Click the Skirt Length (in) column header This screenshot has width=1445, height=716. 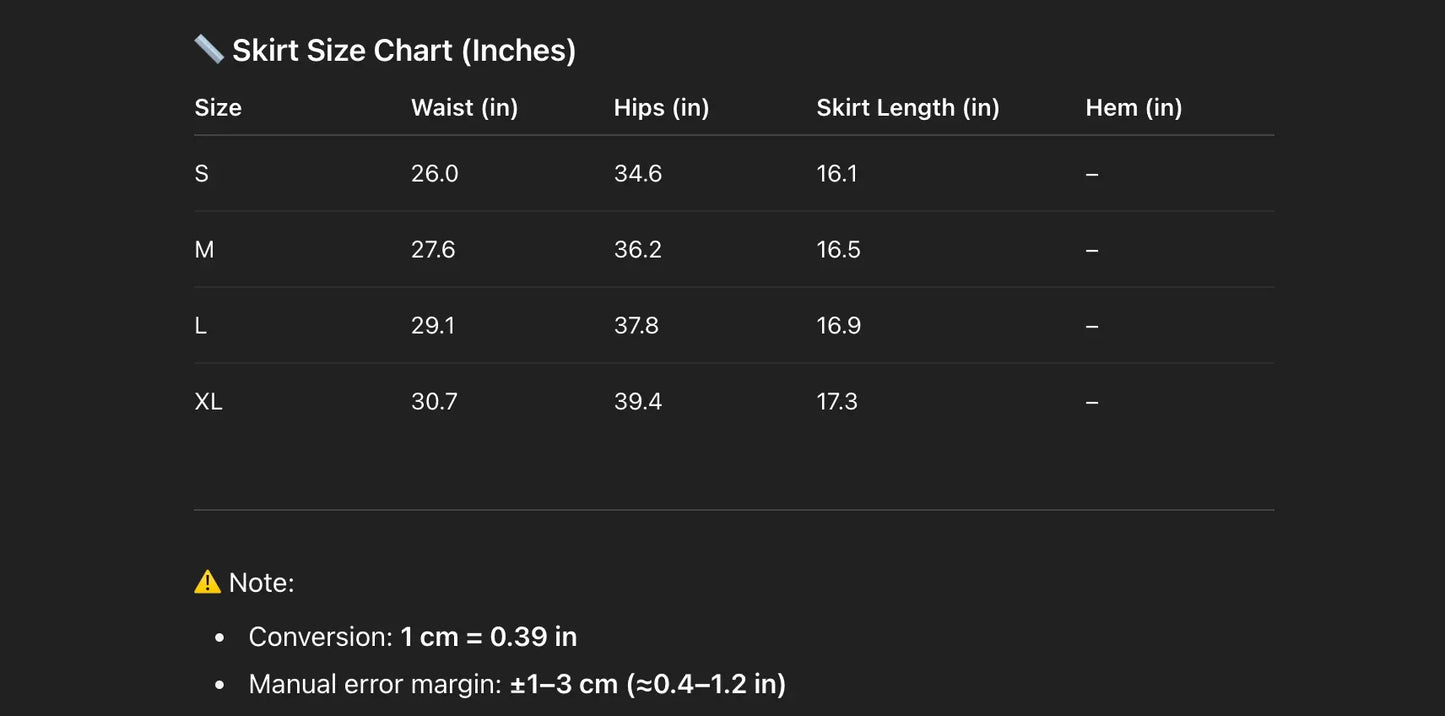[x=907, y=108]
